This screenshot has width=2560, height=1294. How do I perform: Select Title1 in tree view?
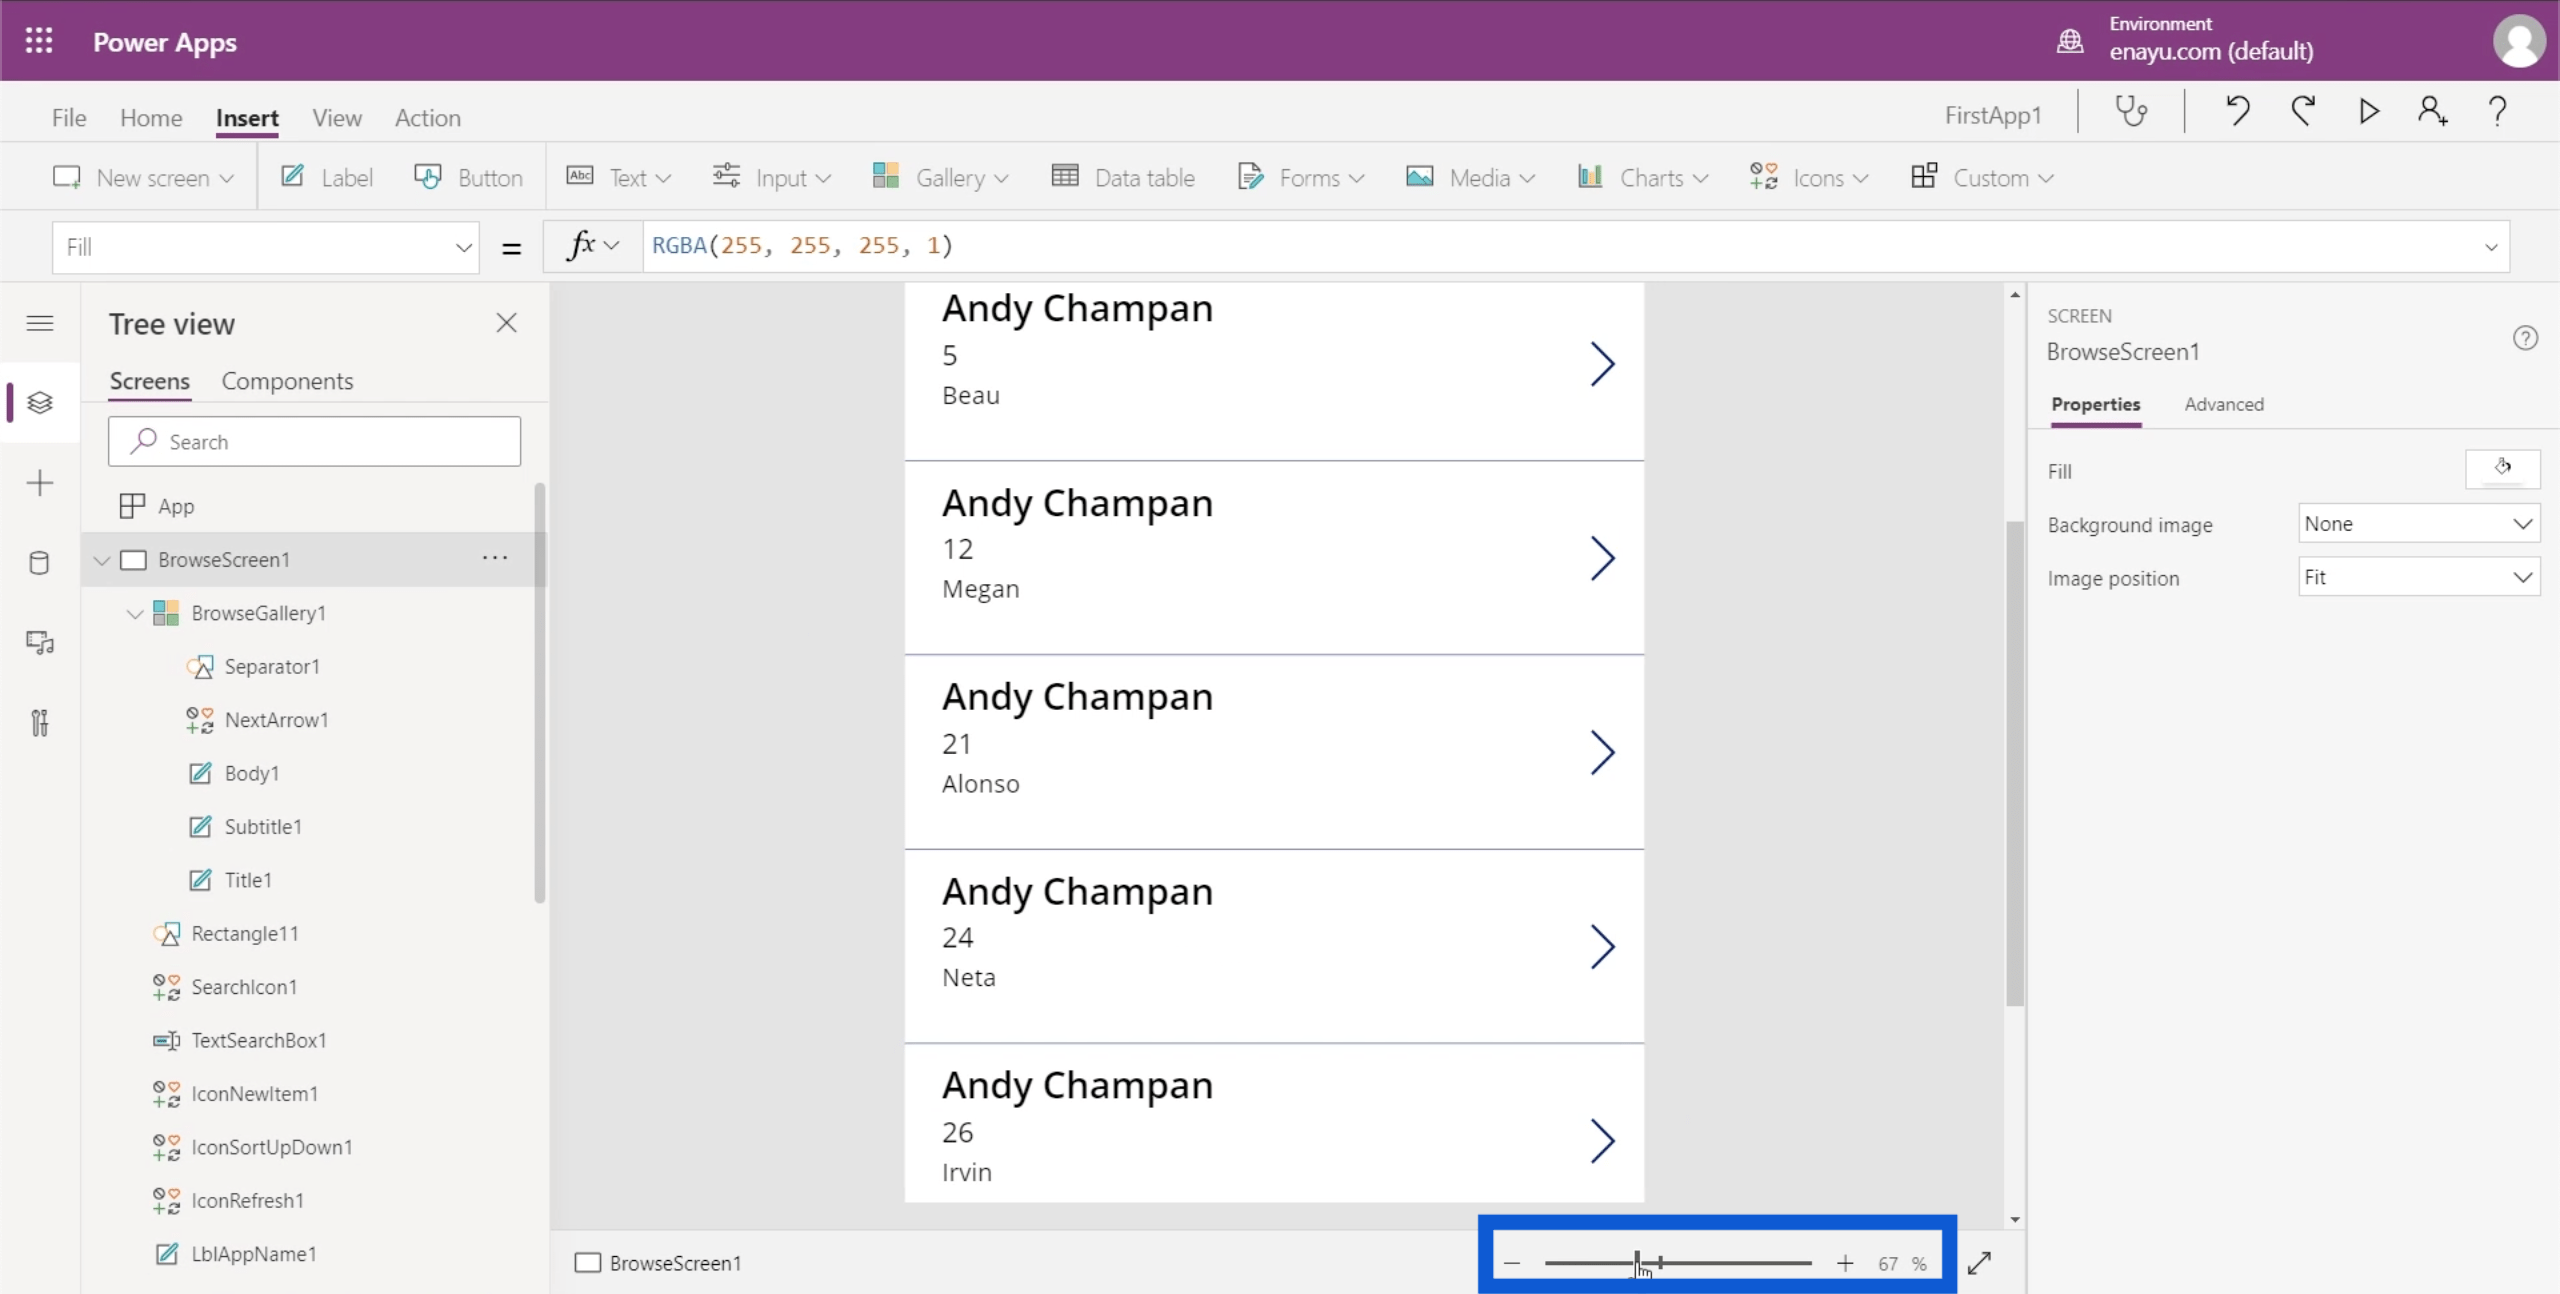point(247,880)
